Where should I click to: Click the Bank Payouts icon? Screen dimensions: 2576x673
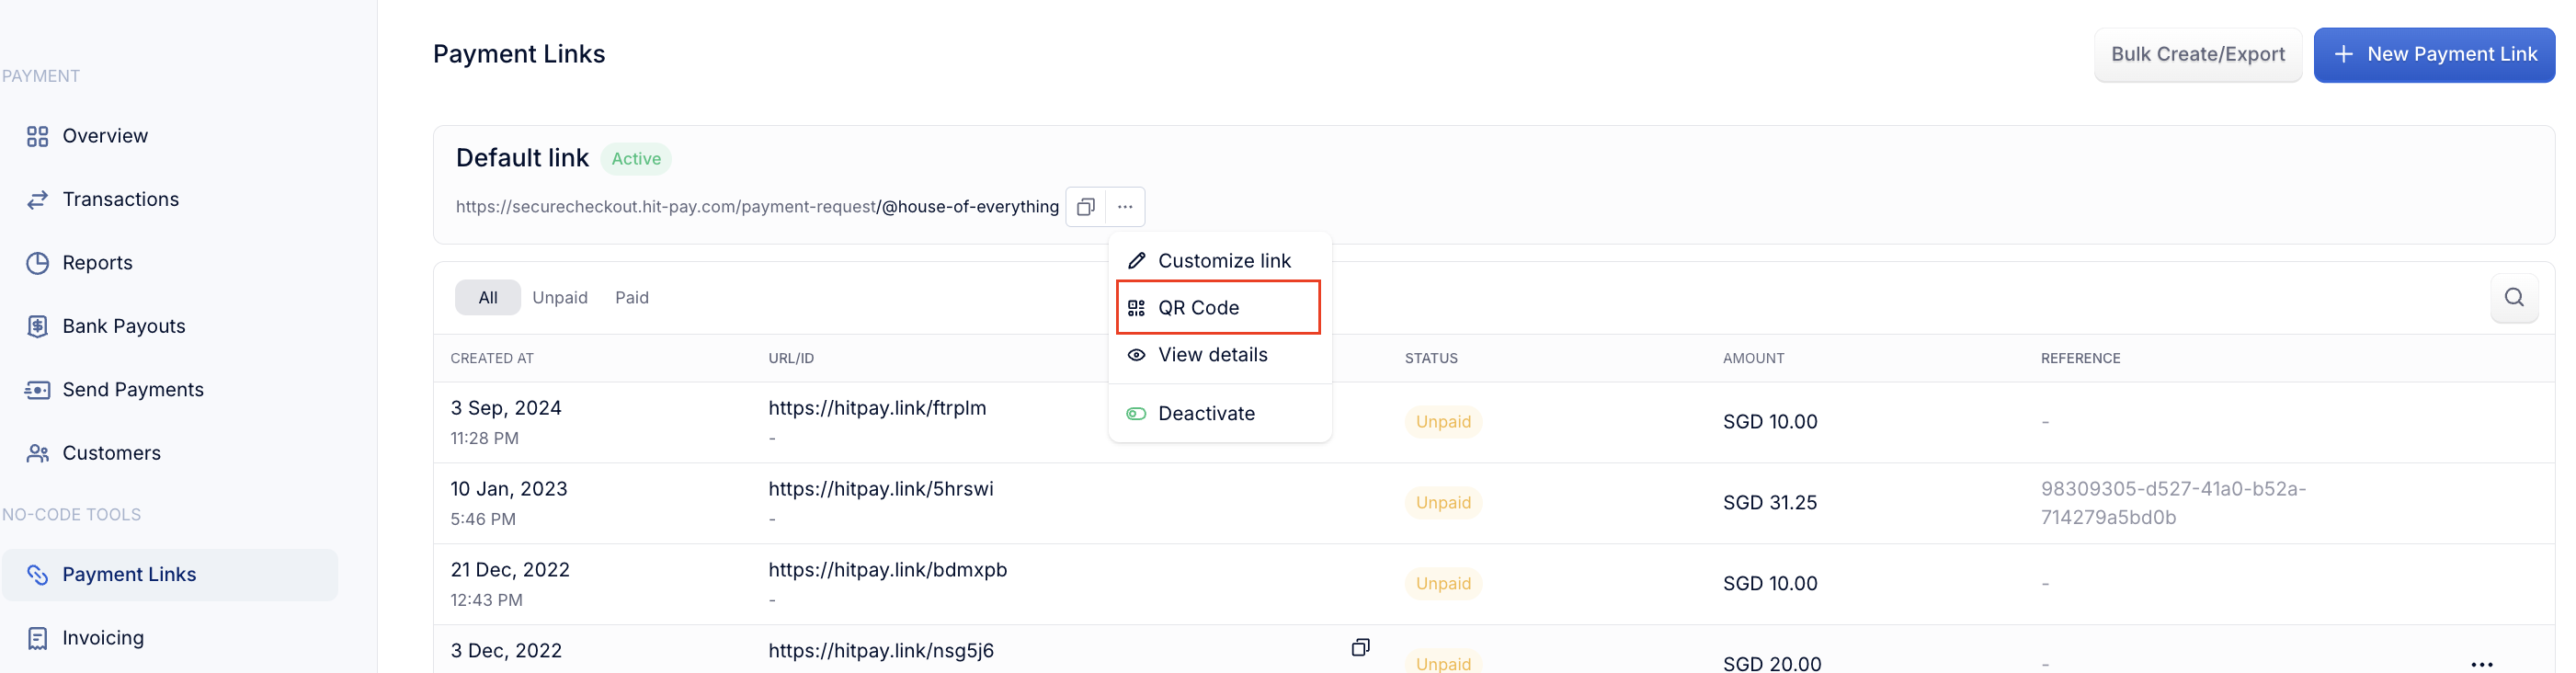coord(38,327)
